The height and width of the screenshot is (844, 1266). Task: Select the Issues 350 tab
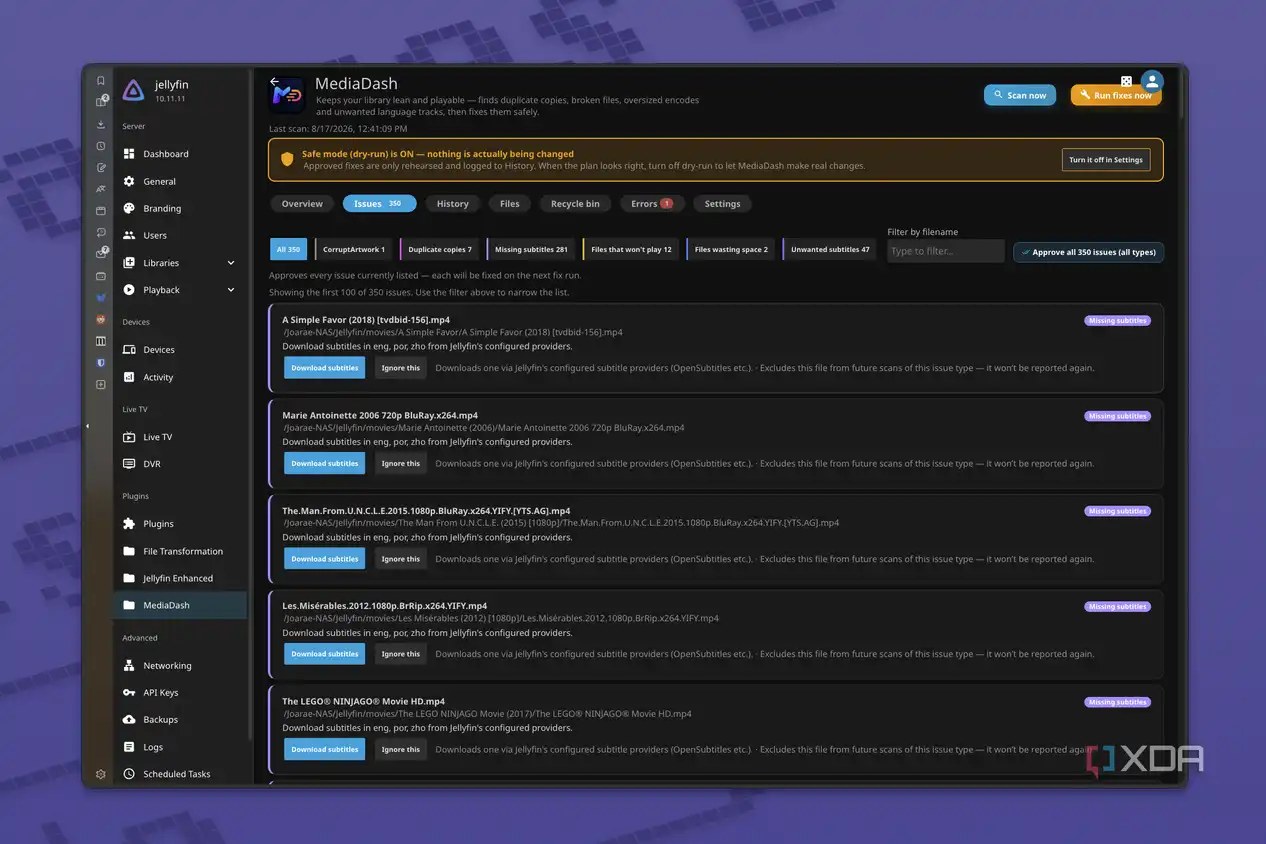click(379, 204)
